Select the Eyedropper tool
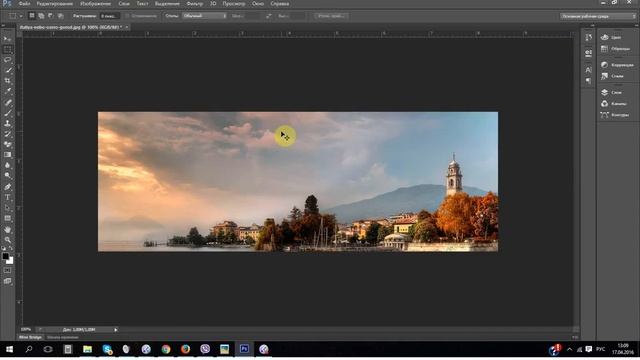This screenshot has height=360, width=640. click(x=7, y=92)
